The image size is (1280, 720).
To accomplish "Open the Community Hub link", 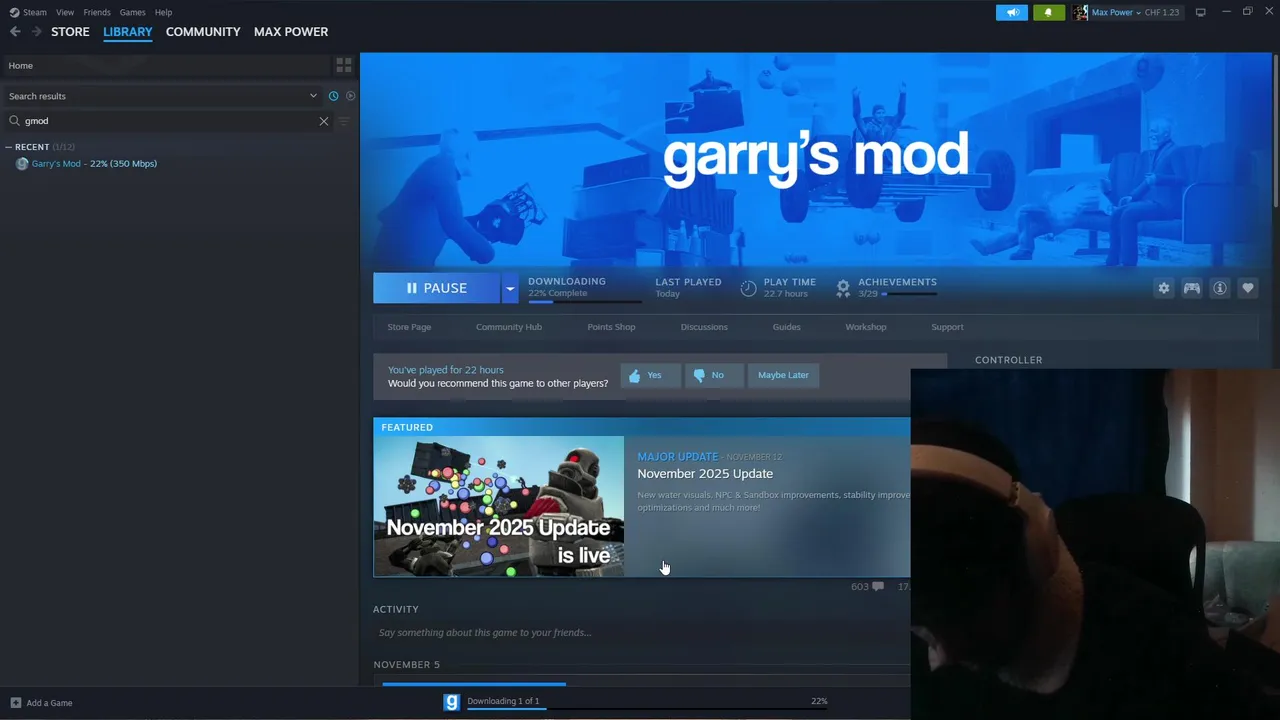I will click(x=509, y=327).
